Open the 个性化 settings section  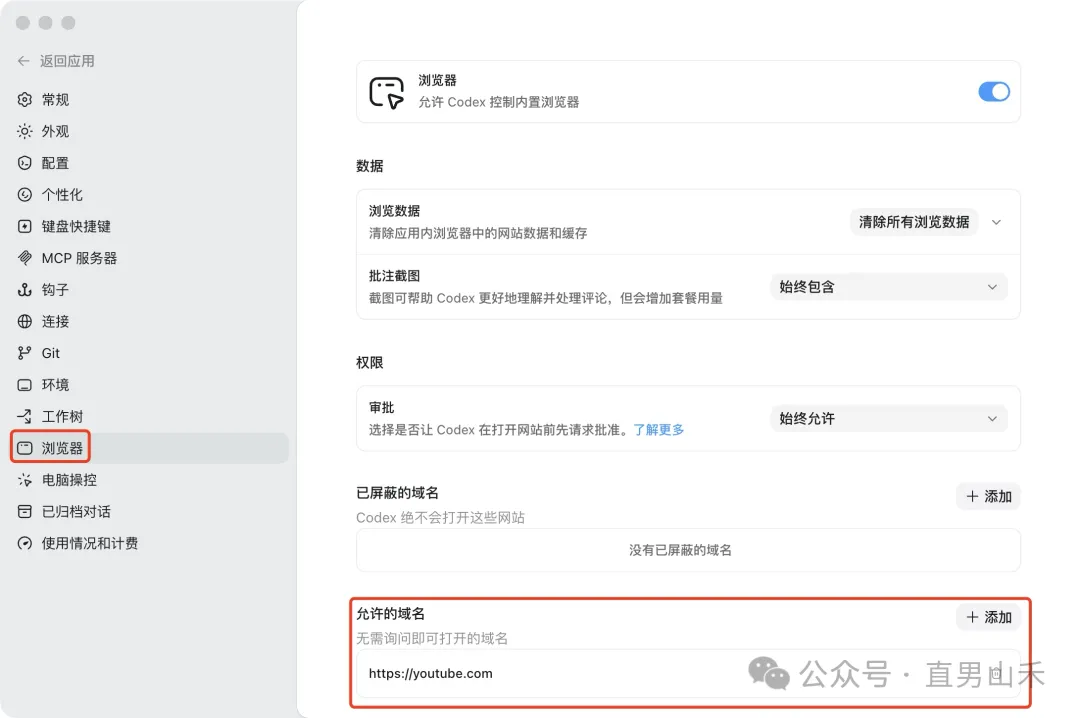(x=150, y=194)
